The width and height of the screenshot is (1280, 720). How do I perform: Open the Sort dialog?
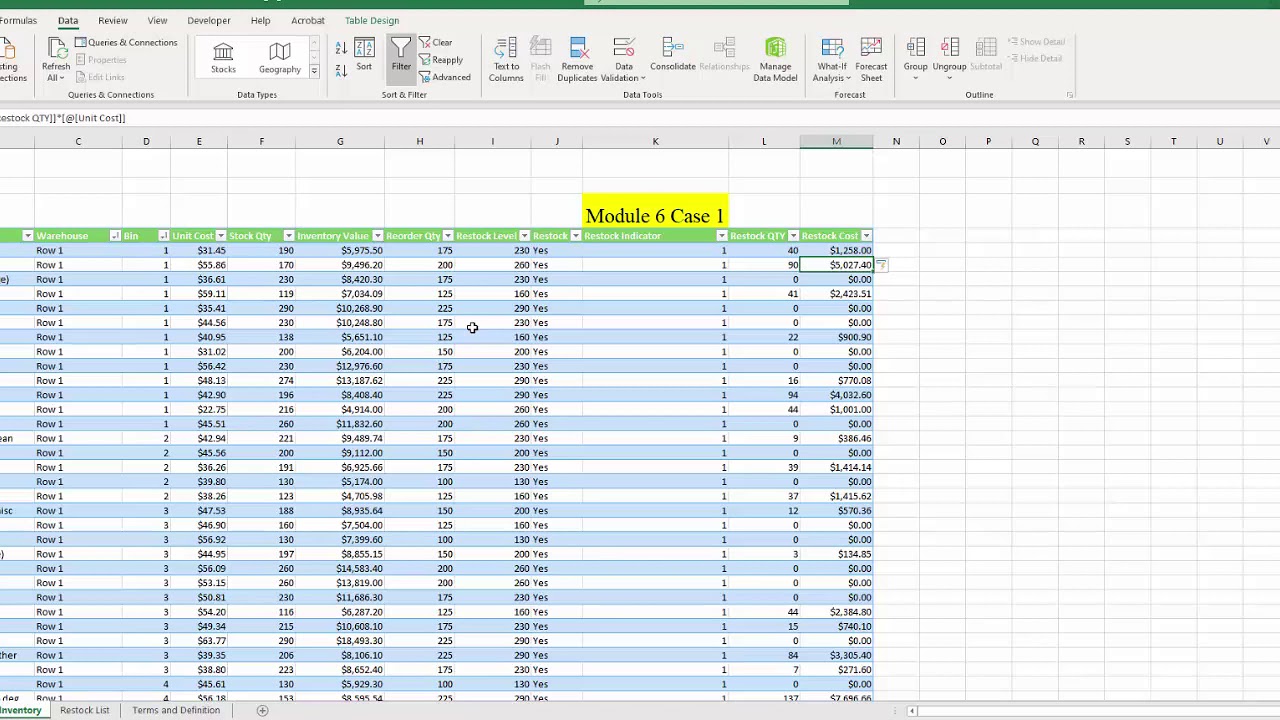(364, 55)
